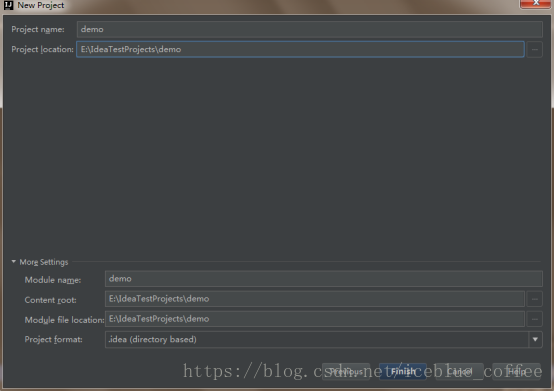This screenshot has width=554, height=391.
Task: Click the Module name label
Action: [x=53, y=280]
